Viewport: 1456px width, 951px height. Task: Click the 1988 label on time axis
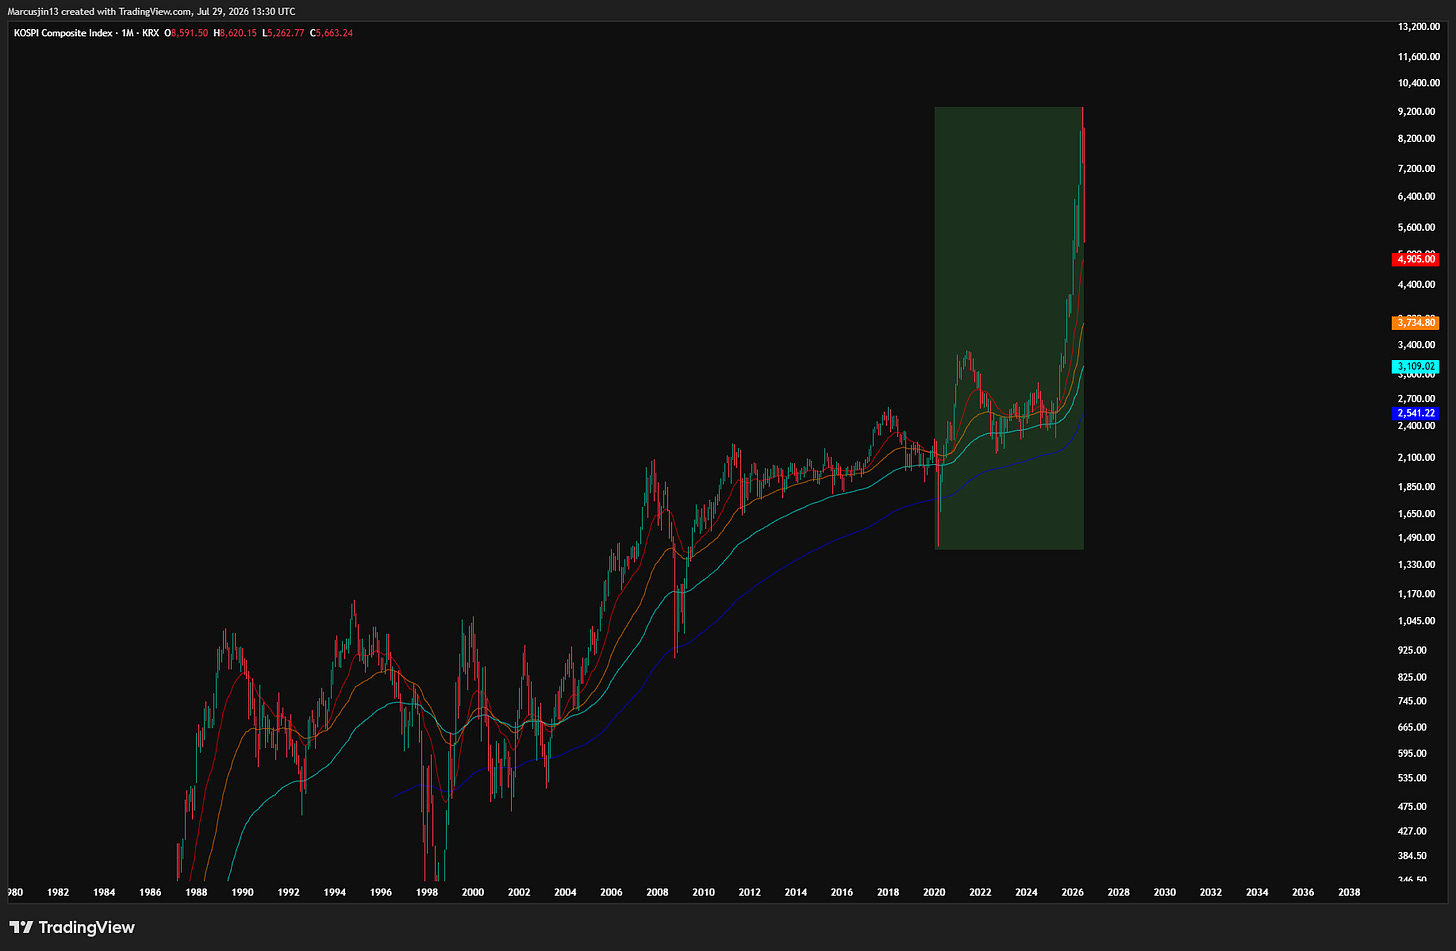(196, 892)
